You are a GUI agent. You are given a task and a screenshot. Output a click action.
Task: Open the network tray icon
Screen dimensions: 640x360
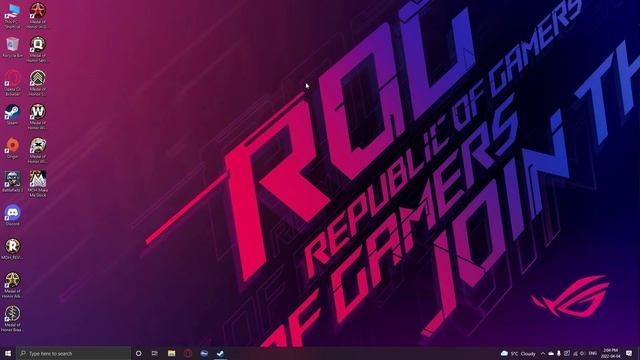[575, 353]
